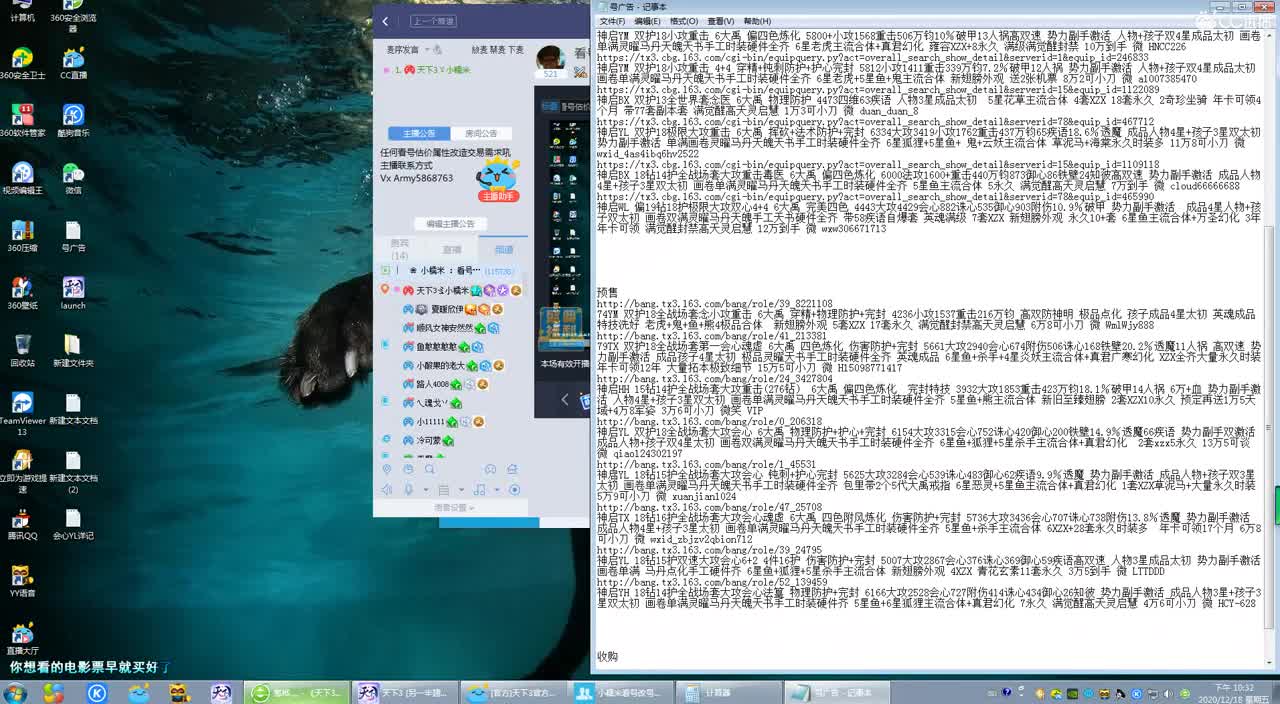Click the speaker volume icon in YY
The height and width of the screenshot is (704, 1280).
(386, 490)
